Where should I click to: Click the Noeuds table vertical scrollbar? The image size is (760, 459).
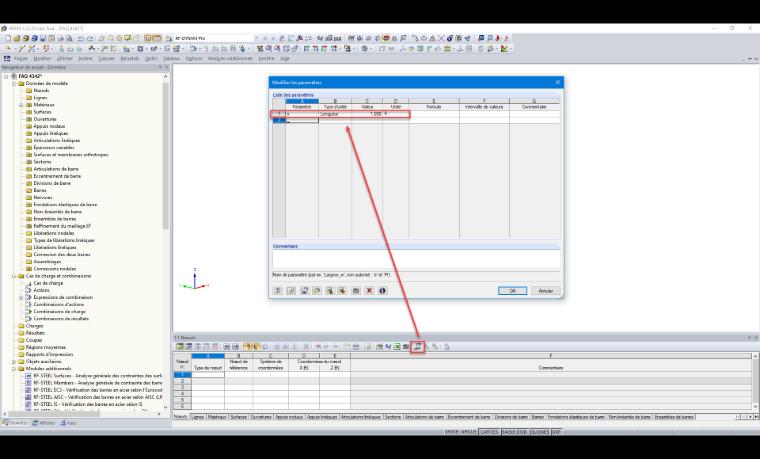click(x=755, y=381)
